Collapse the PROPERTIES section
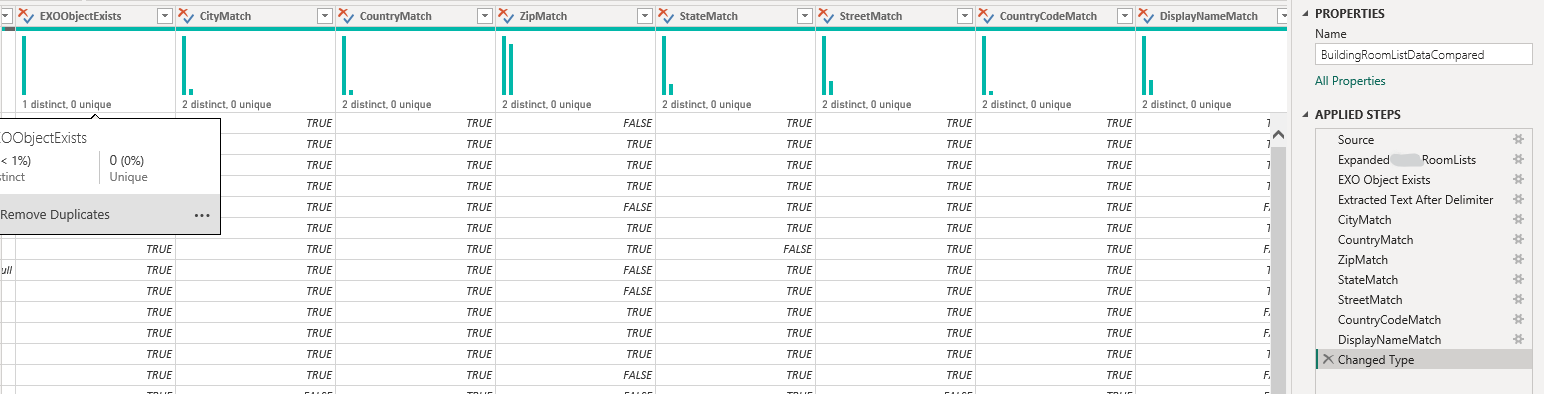This screenshot has width=1544, height=394. (1305, 14)
